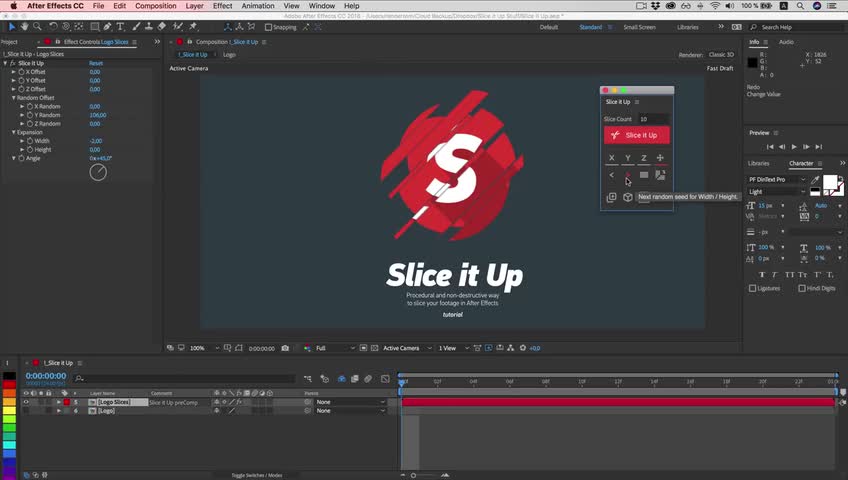
Task: Reset the Slice it Up effect
Action: click(96, 63)
